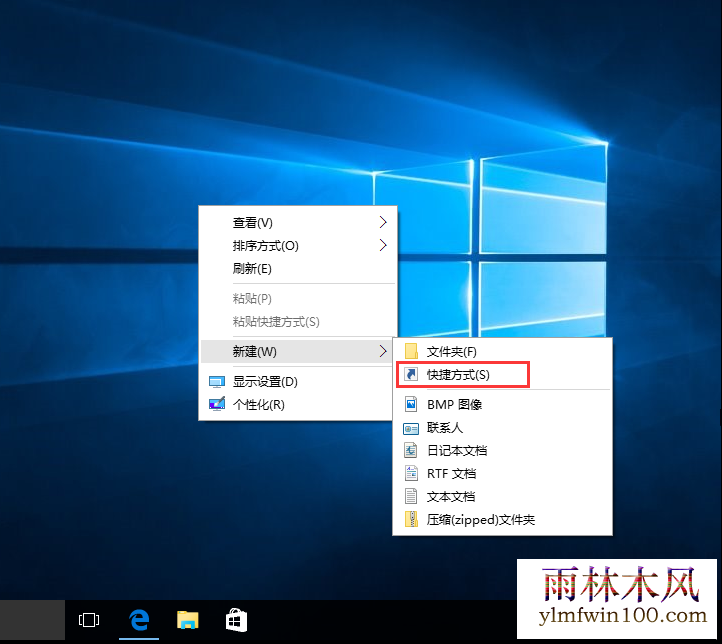Open the 新建(W) menu entry
The image size is (722, 644).
[297, 351]
